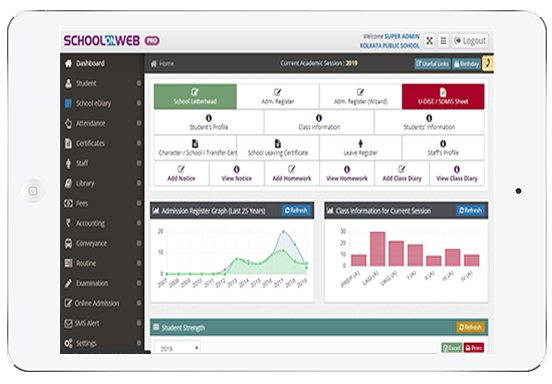The width and height of the screenshot is (552, 384).
Task: Click the Settings gears icon
Action: point(68,343)
